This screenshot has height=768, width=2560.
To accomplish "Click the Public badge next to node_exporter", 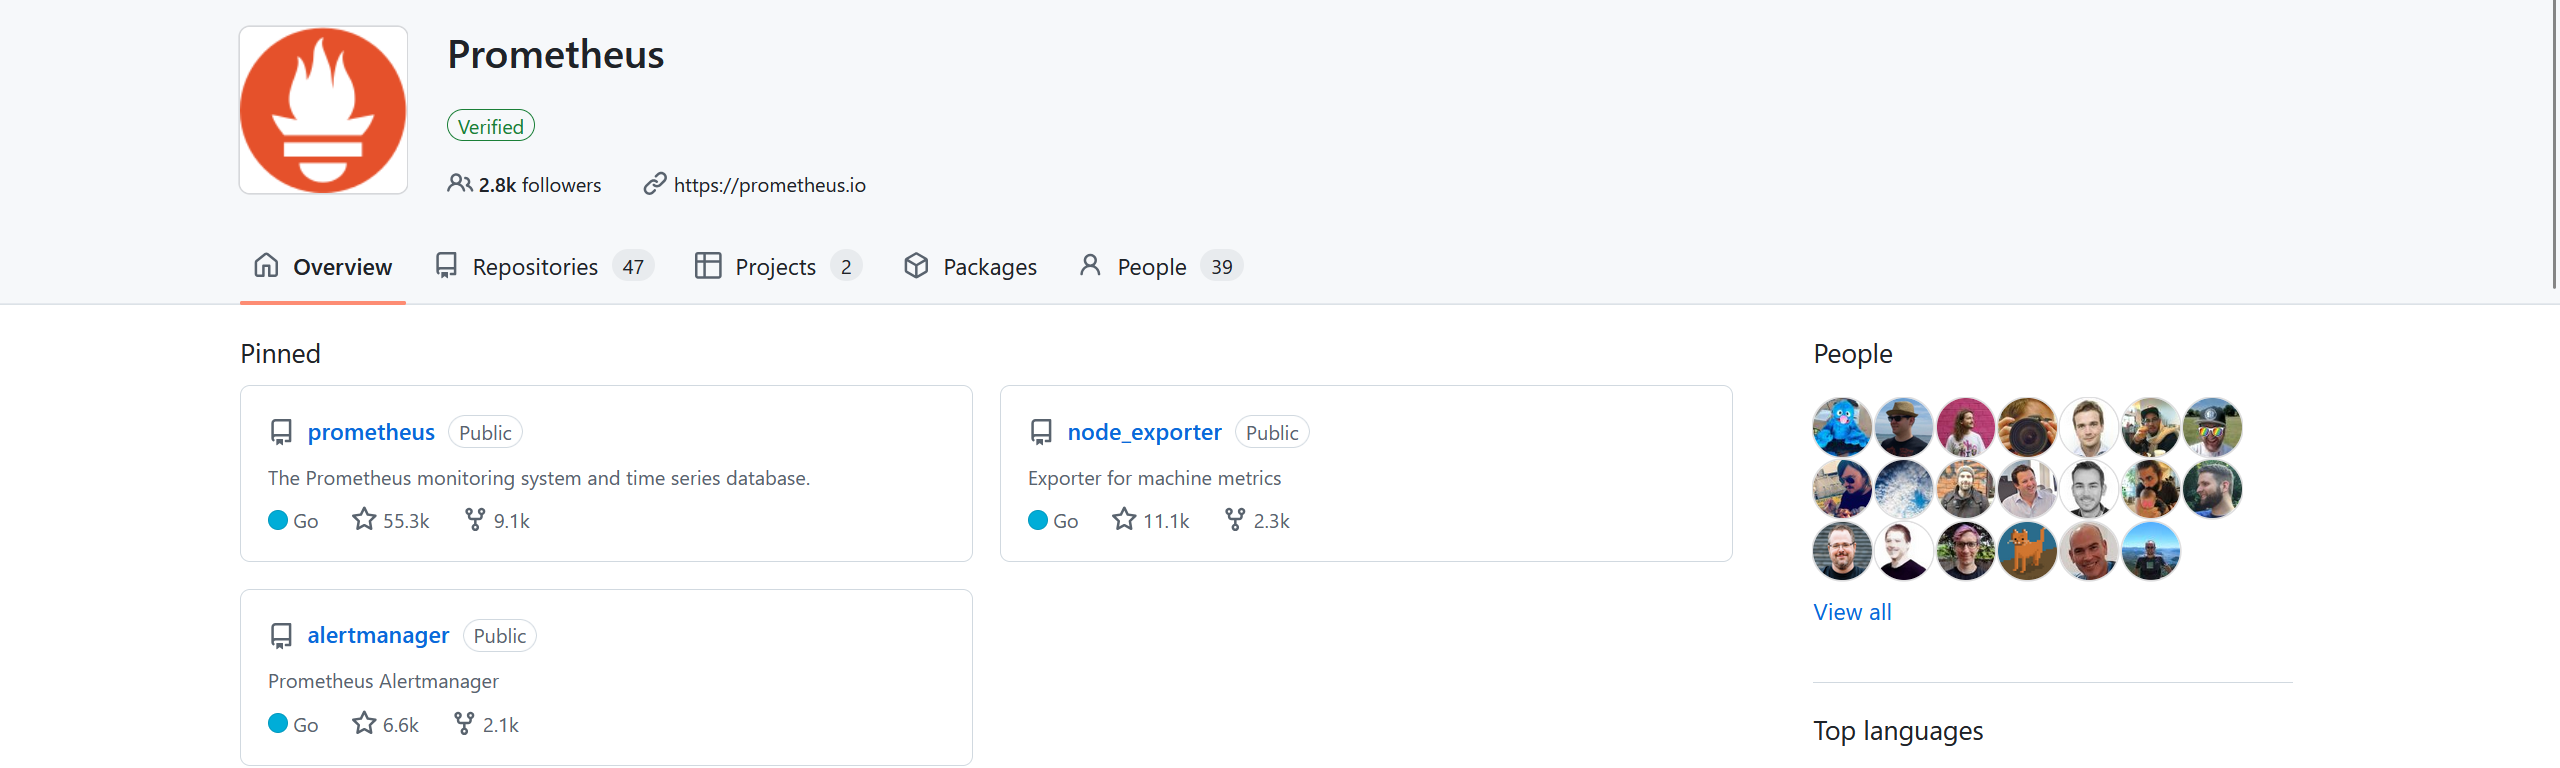I will (1272, 432).
